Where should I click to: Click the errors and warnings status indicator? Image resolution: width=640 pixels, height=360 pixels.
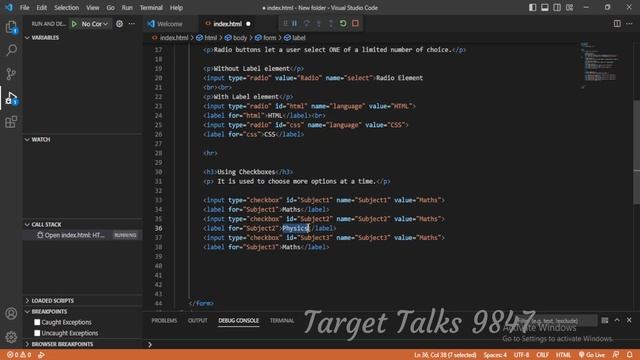(x=19, y=355)
